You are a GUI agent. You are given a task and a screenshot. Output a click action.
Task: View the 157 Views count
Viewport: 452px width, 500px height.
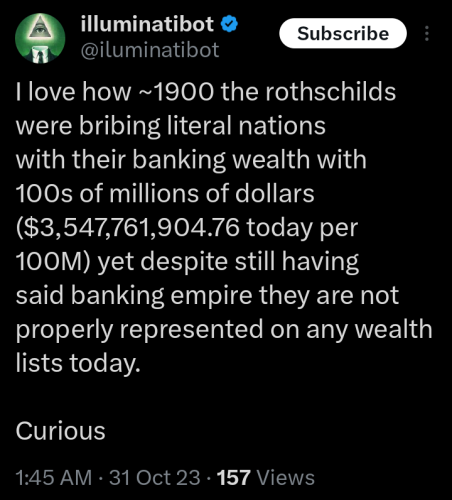coord(266,478)
